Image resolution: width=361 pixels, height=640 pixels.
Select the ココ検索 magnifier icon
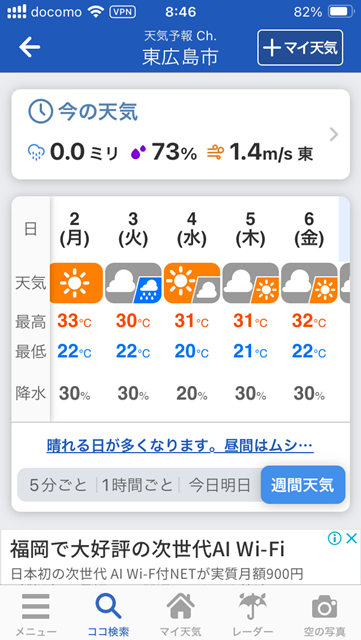pyautogui.click(x=108, y=606)
